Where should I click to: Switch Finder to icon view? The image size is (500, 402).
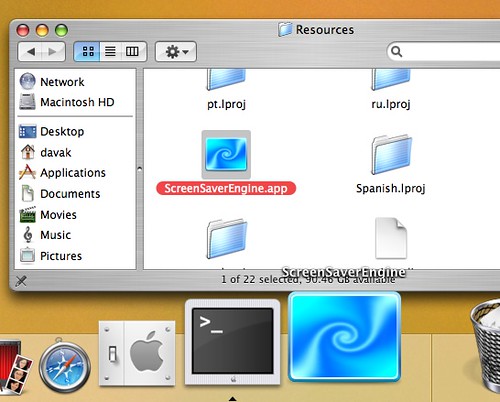pyautogui.click(x=87, y=51)
